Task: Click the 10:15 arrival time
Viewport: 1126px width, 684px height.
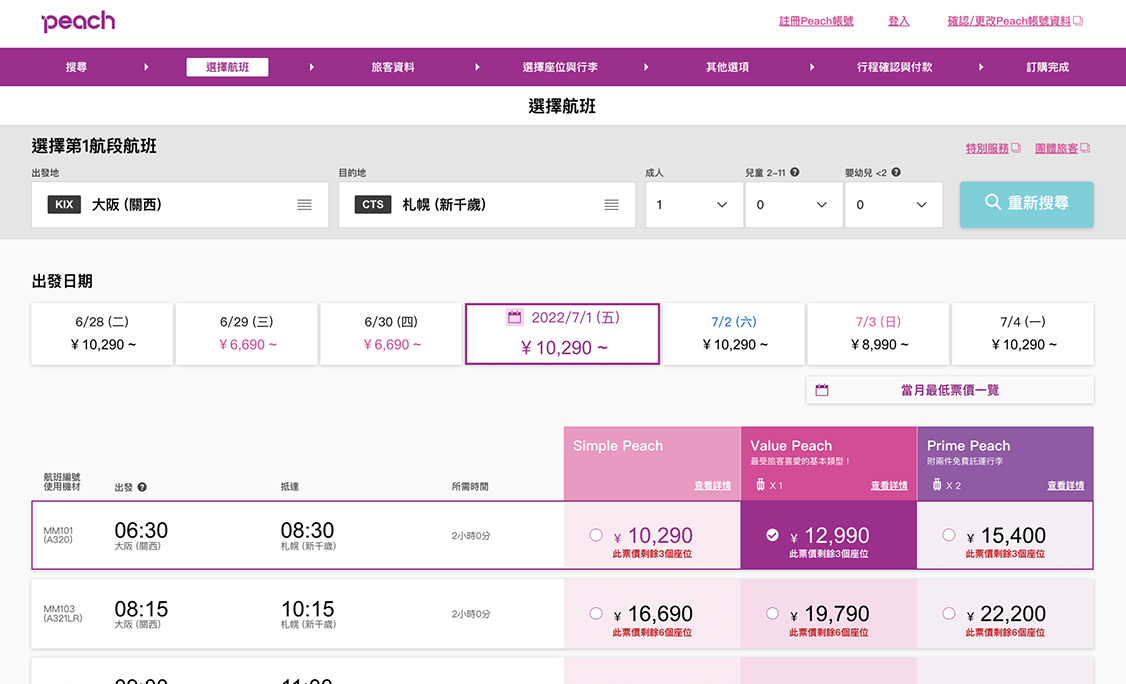Action: coord(307,609)
